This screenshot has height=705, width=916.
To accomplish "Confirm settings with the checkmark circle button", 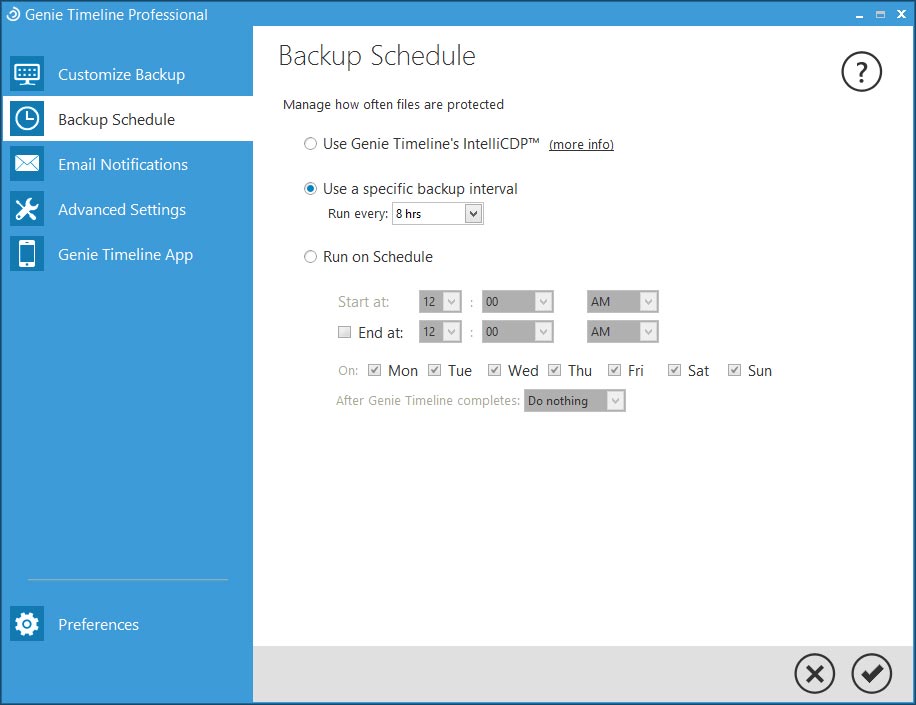I will (x=871, y=673).
